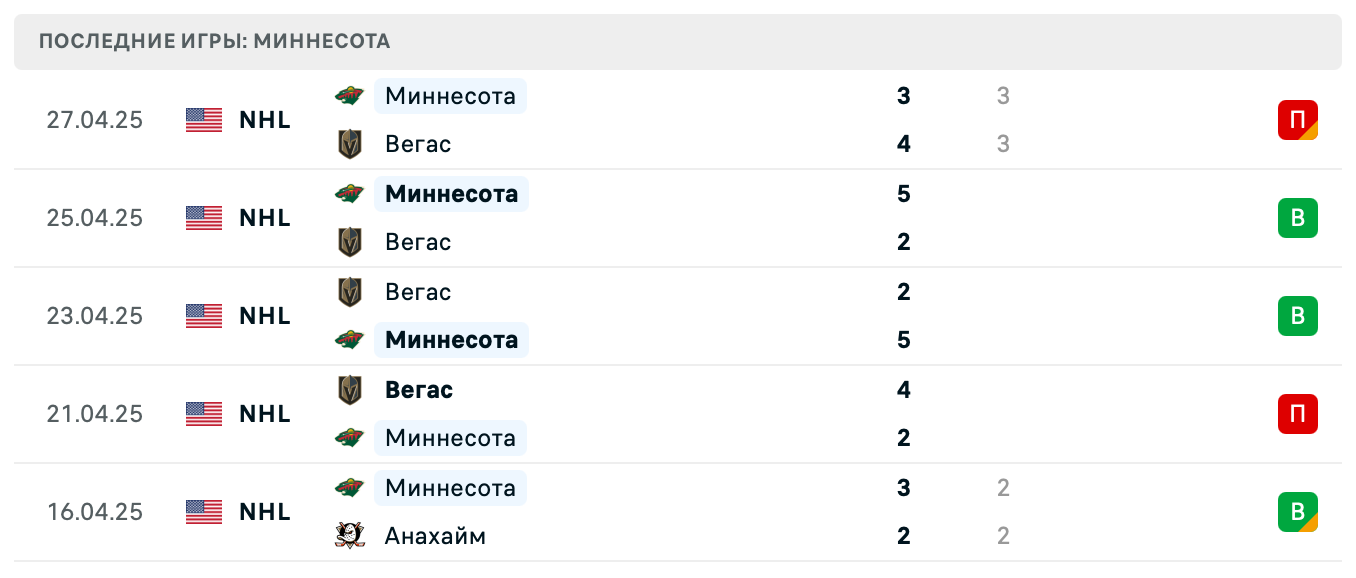Image resolution: width=1356 pixels, height=578 pixels.
Task: Click the NHL league label for 23.04.25
Action: [265, 316]
